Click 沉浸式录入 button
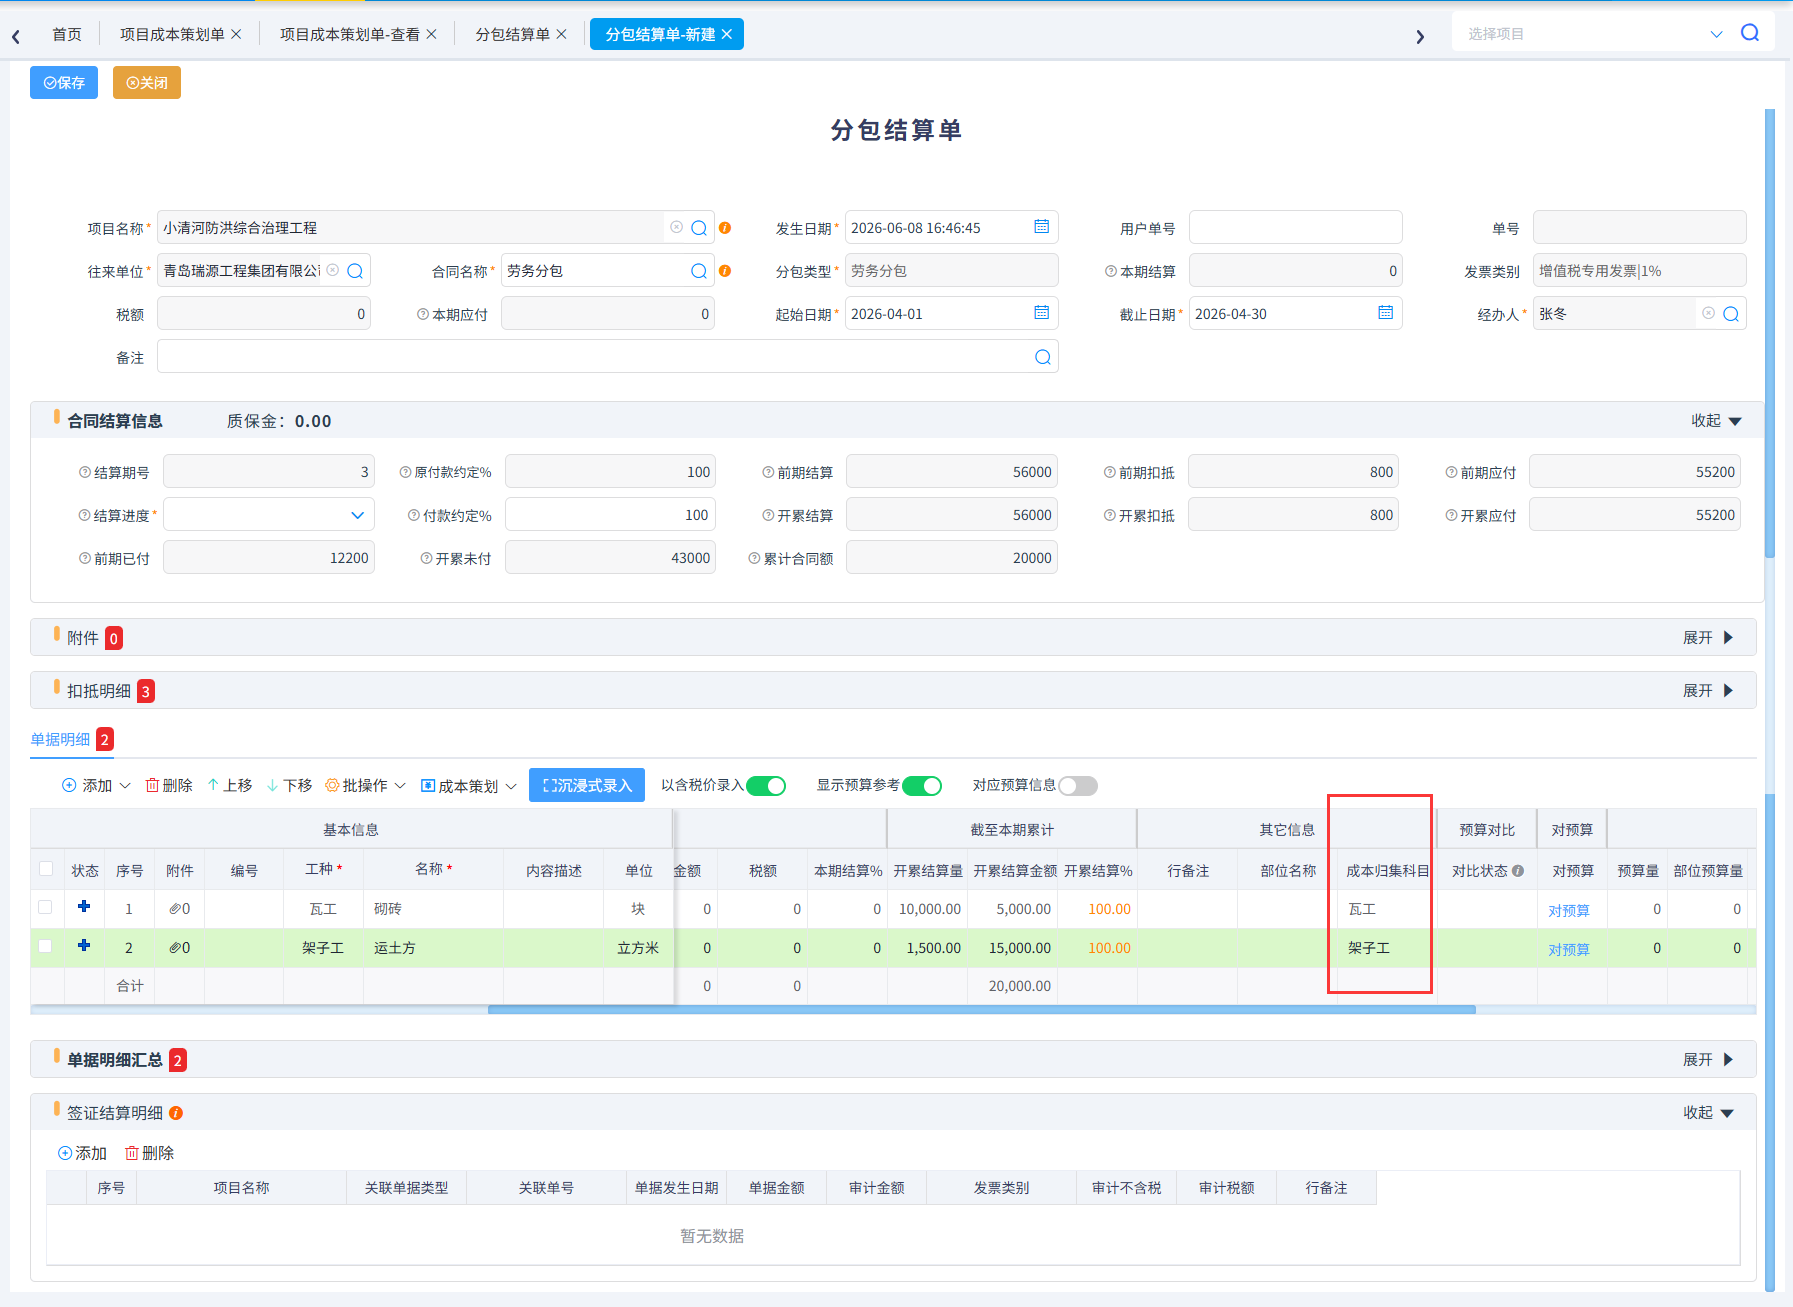The image size is (1793, 1307). [587, 785]
